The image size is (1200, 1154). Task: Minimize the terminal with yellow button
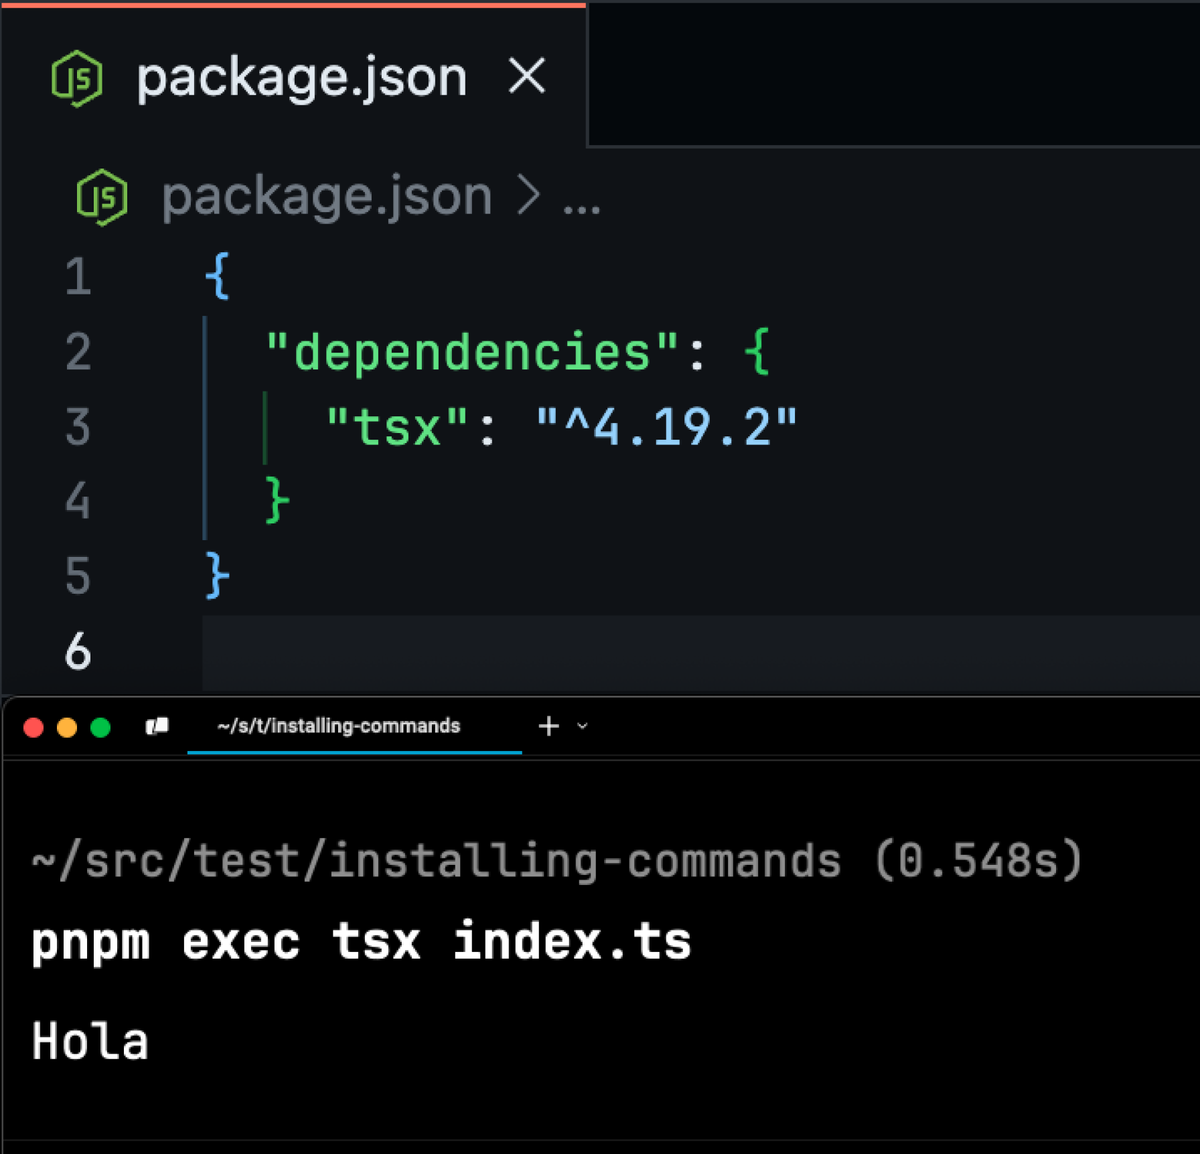(x=67, y=727)
